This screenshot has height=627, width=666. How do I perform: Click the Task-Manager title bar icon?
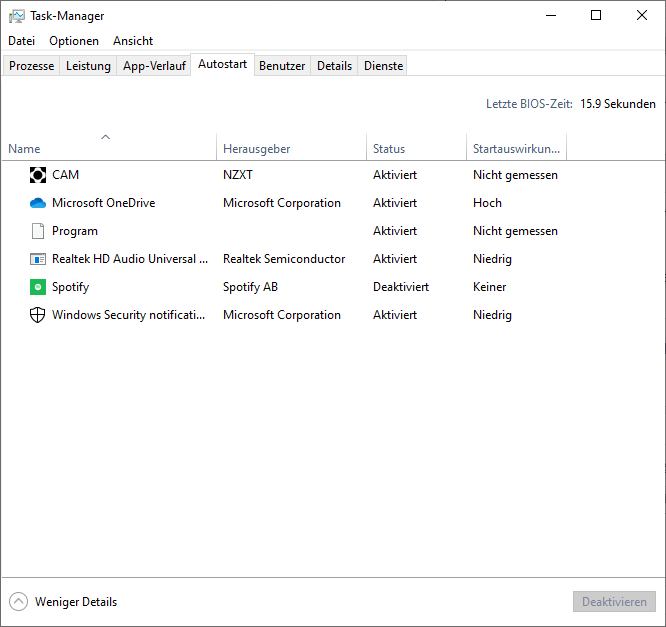tap(17, 16)
